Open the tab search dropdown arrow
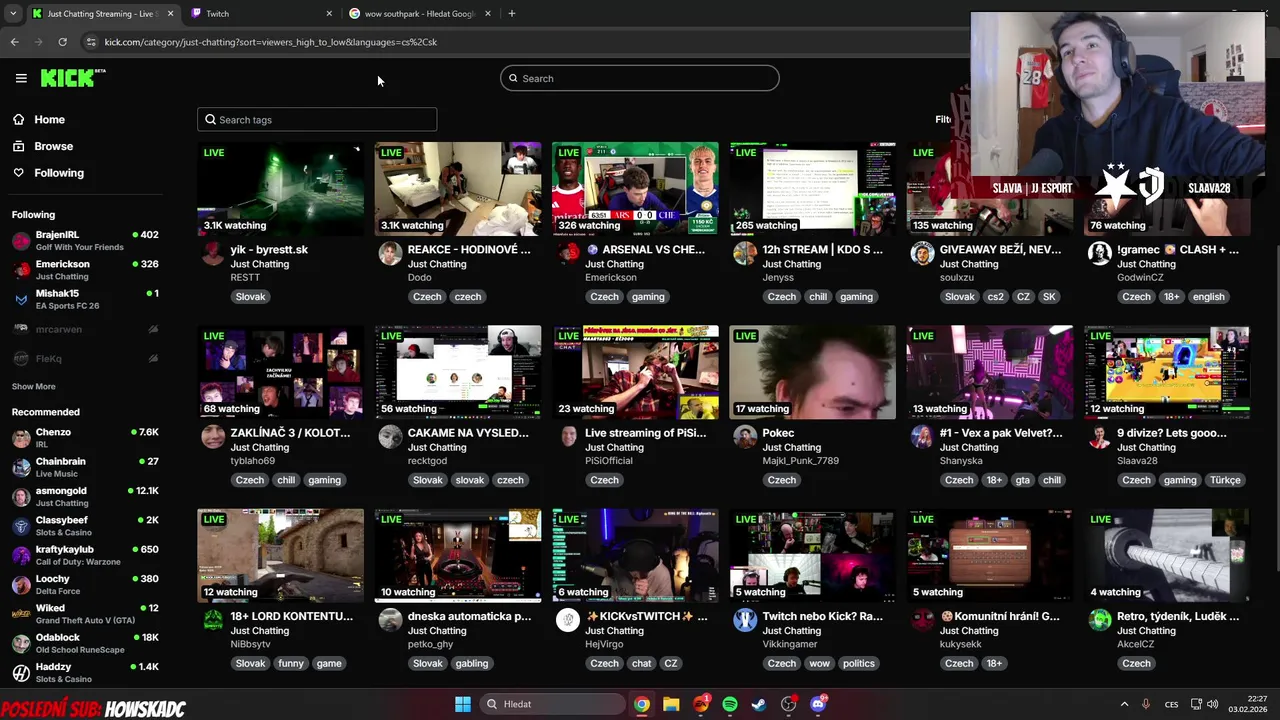The image size is (1280, 720). click(13, 14)
